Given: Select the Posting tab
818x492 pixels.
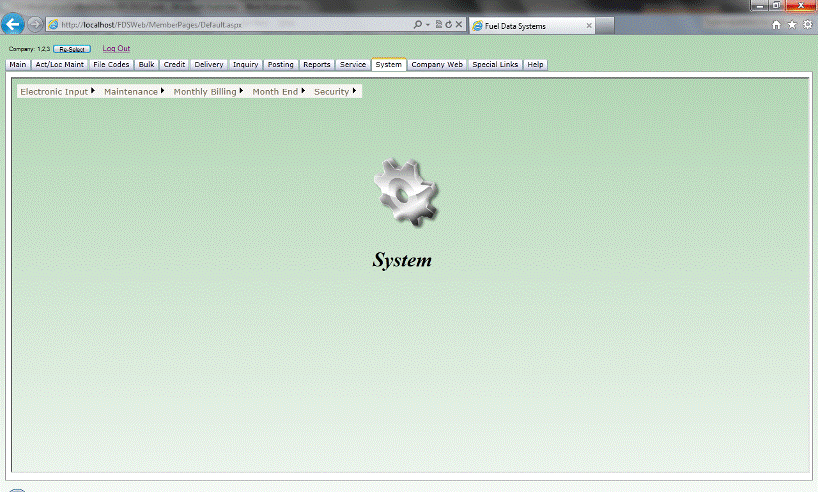Looking at the screenshot, I should (281, 65).
